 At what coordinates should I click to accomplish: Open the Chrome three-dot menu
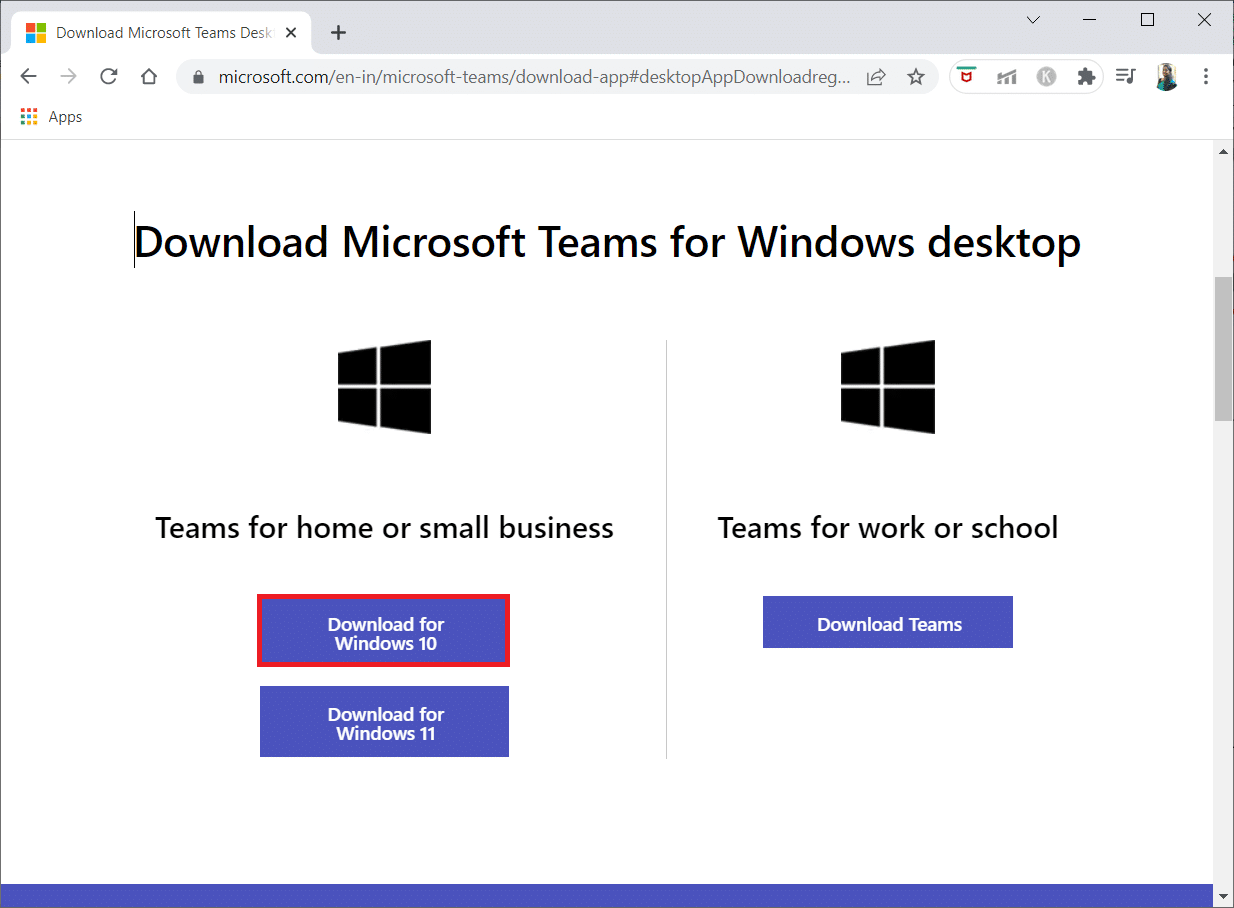coord(1206,77)
